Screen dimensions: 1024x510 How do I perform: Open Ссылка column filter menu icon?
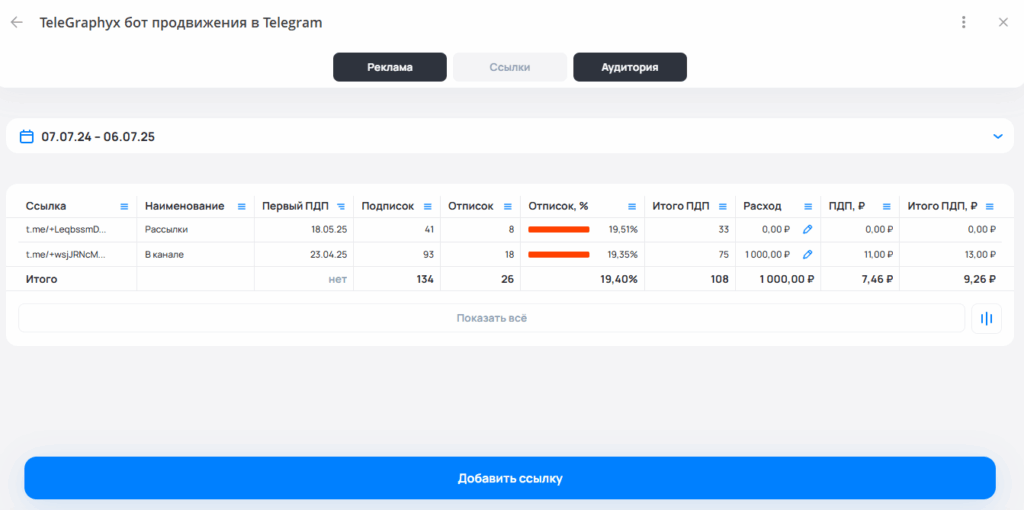124,206
